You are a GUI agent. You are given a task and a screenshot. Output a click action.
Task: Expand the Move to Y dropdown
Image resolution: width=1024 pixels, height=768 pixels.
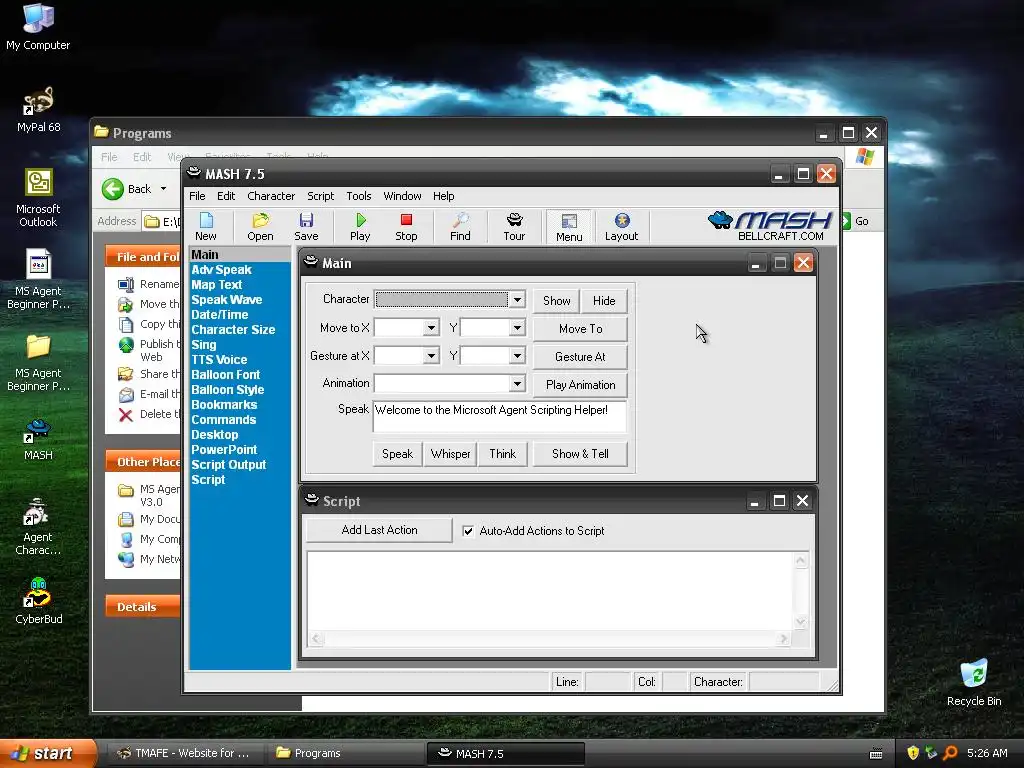point(517,328)
